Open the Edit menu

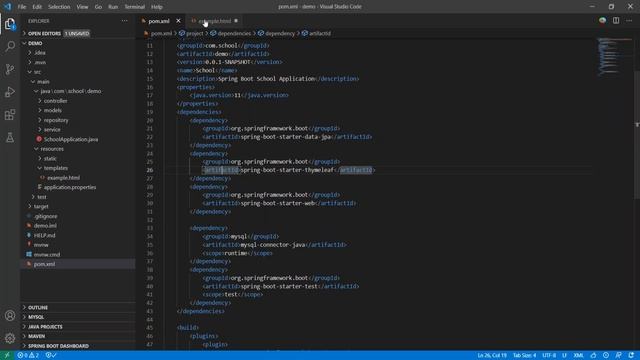(x=37, y=7)
